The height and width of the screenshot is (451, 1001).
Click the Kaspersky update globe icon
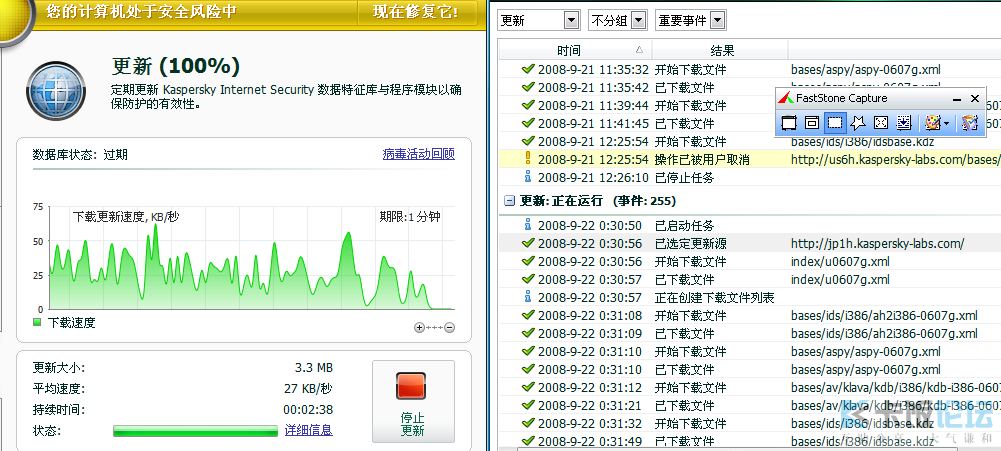55,91
